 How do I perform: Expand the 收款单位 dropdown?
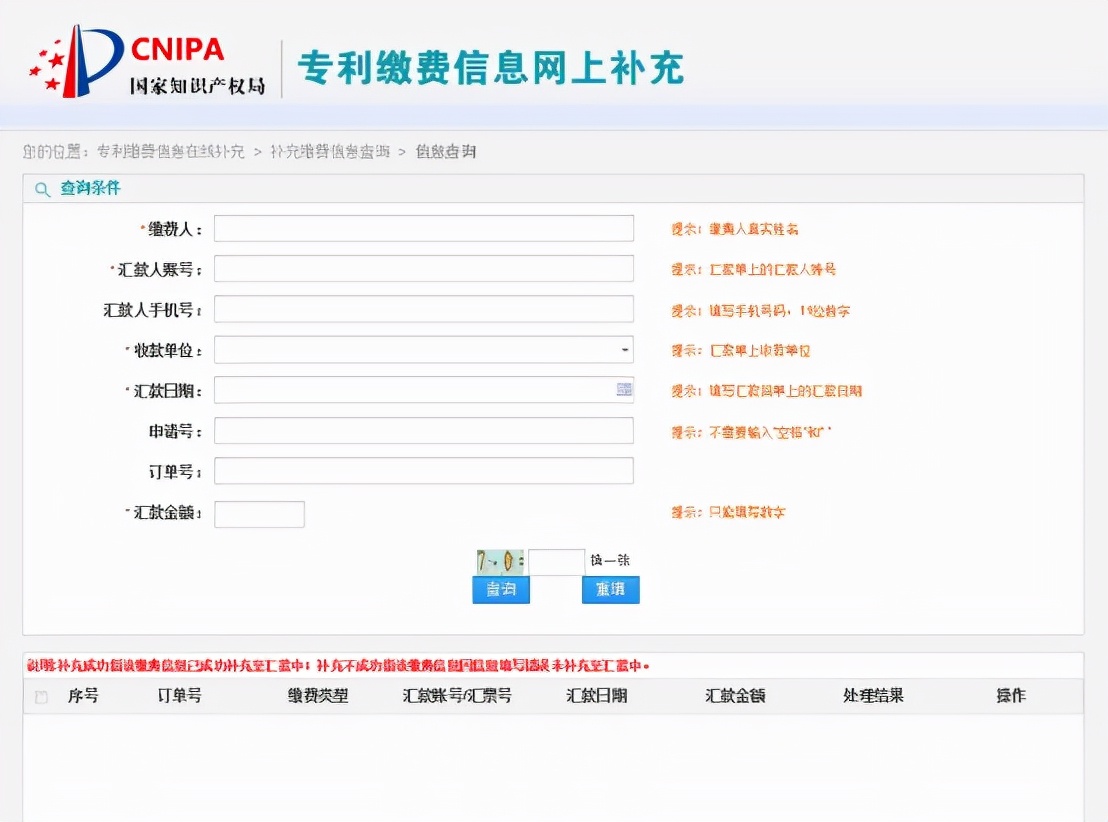(x=625, y=350)
